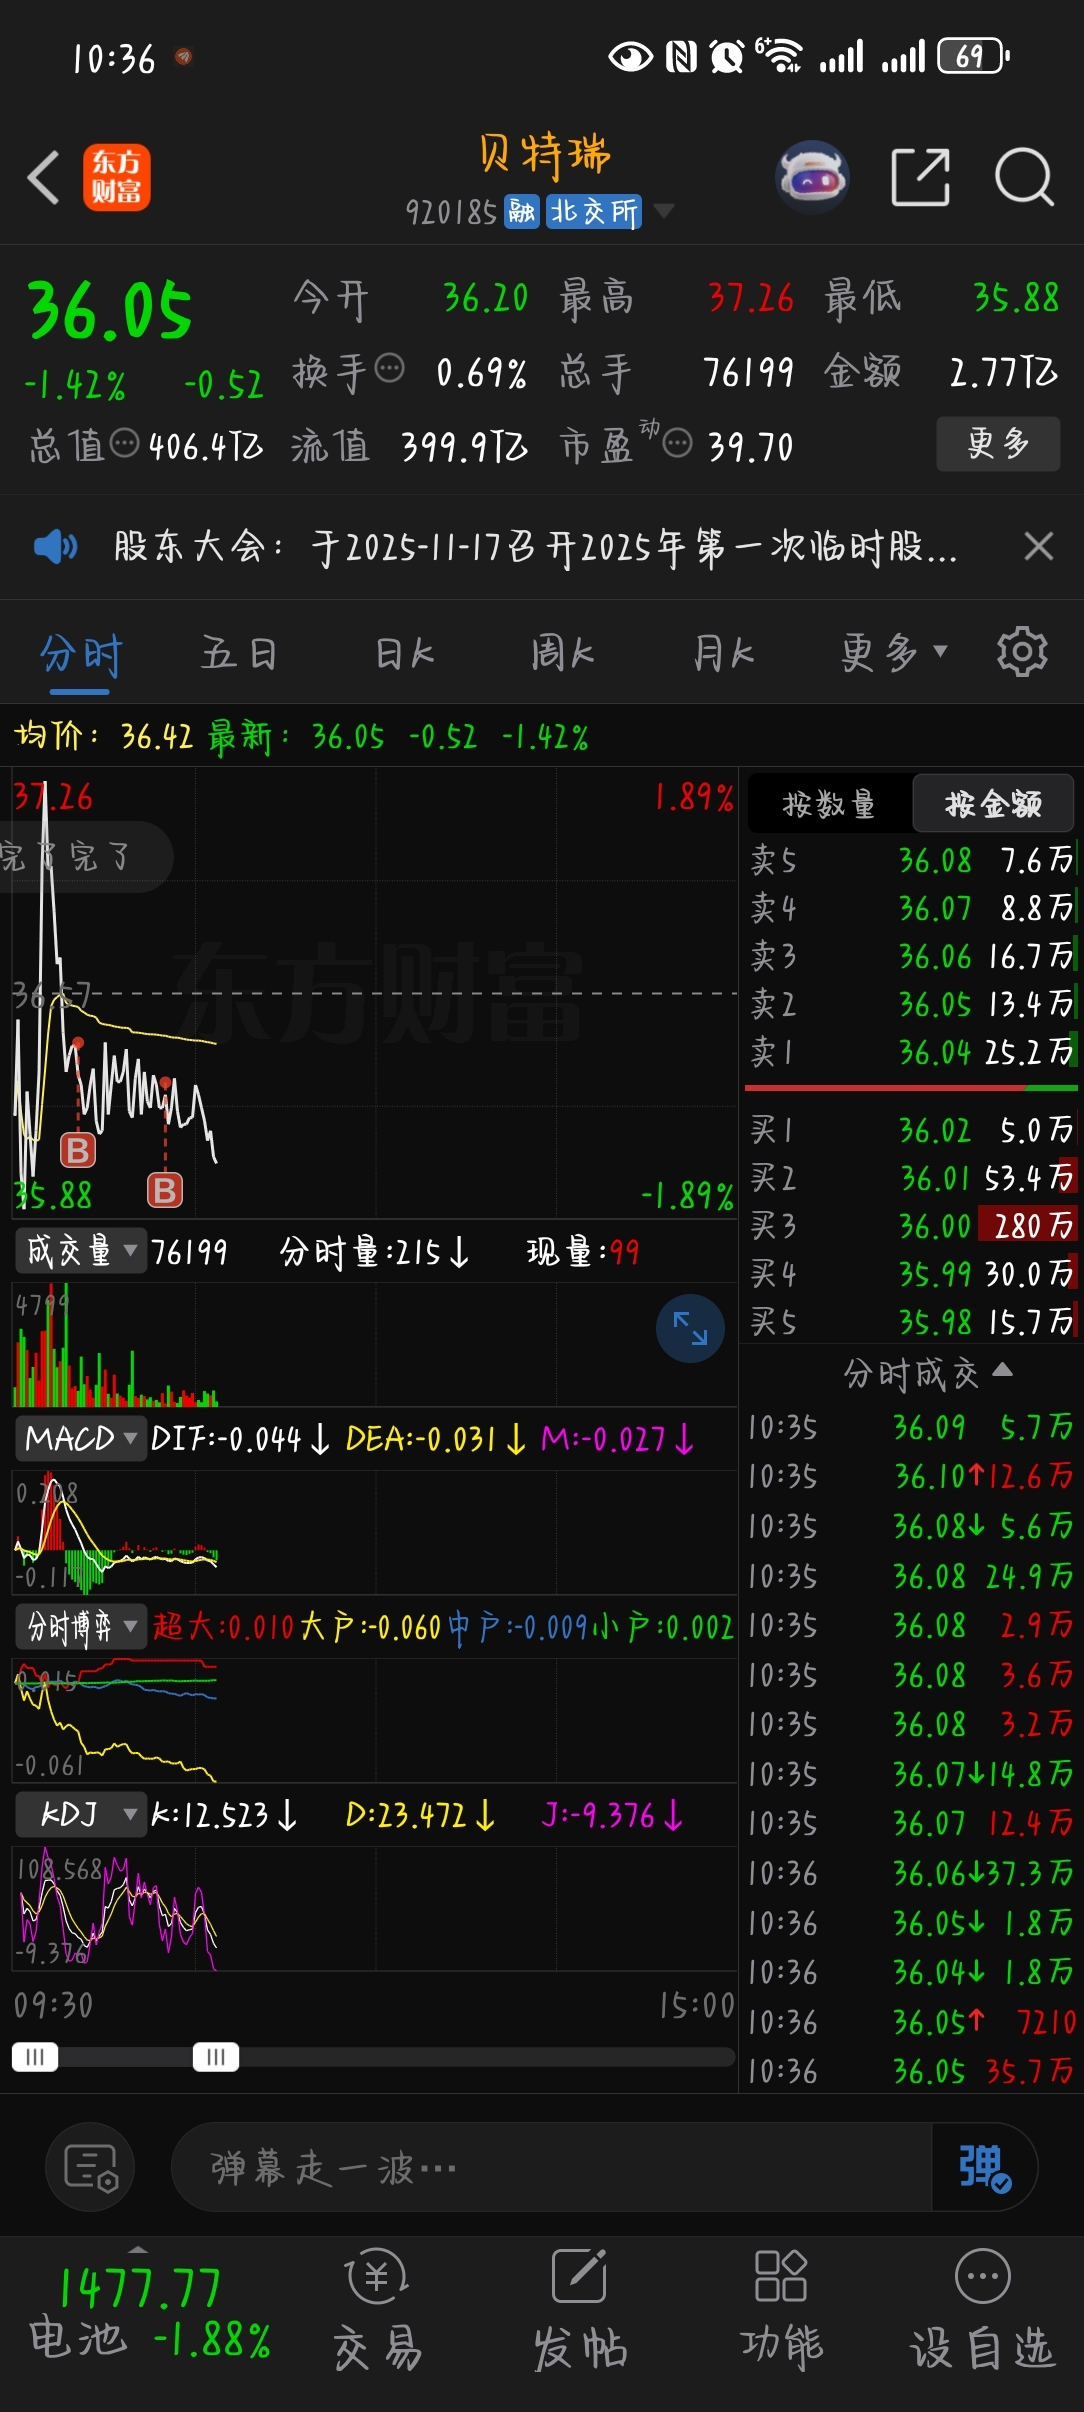Tap the 更多 quote details button
The height and width of the screenshot is (2412, 1084).
(x=998, y=443)
